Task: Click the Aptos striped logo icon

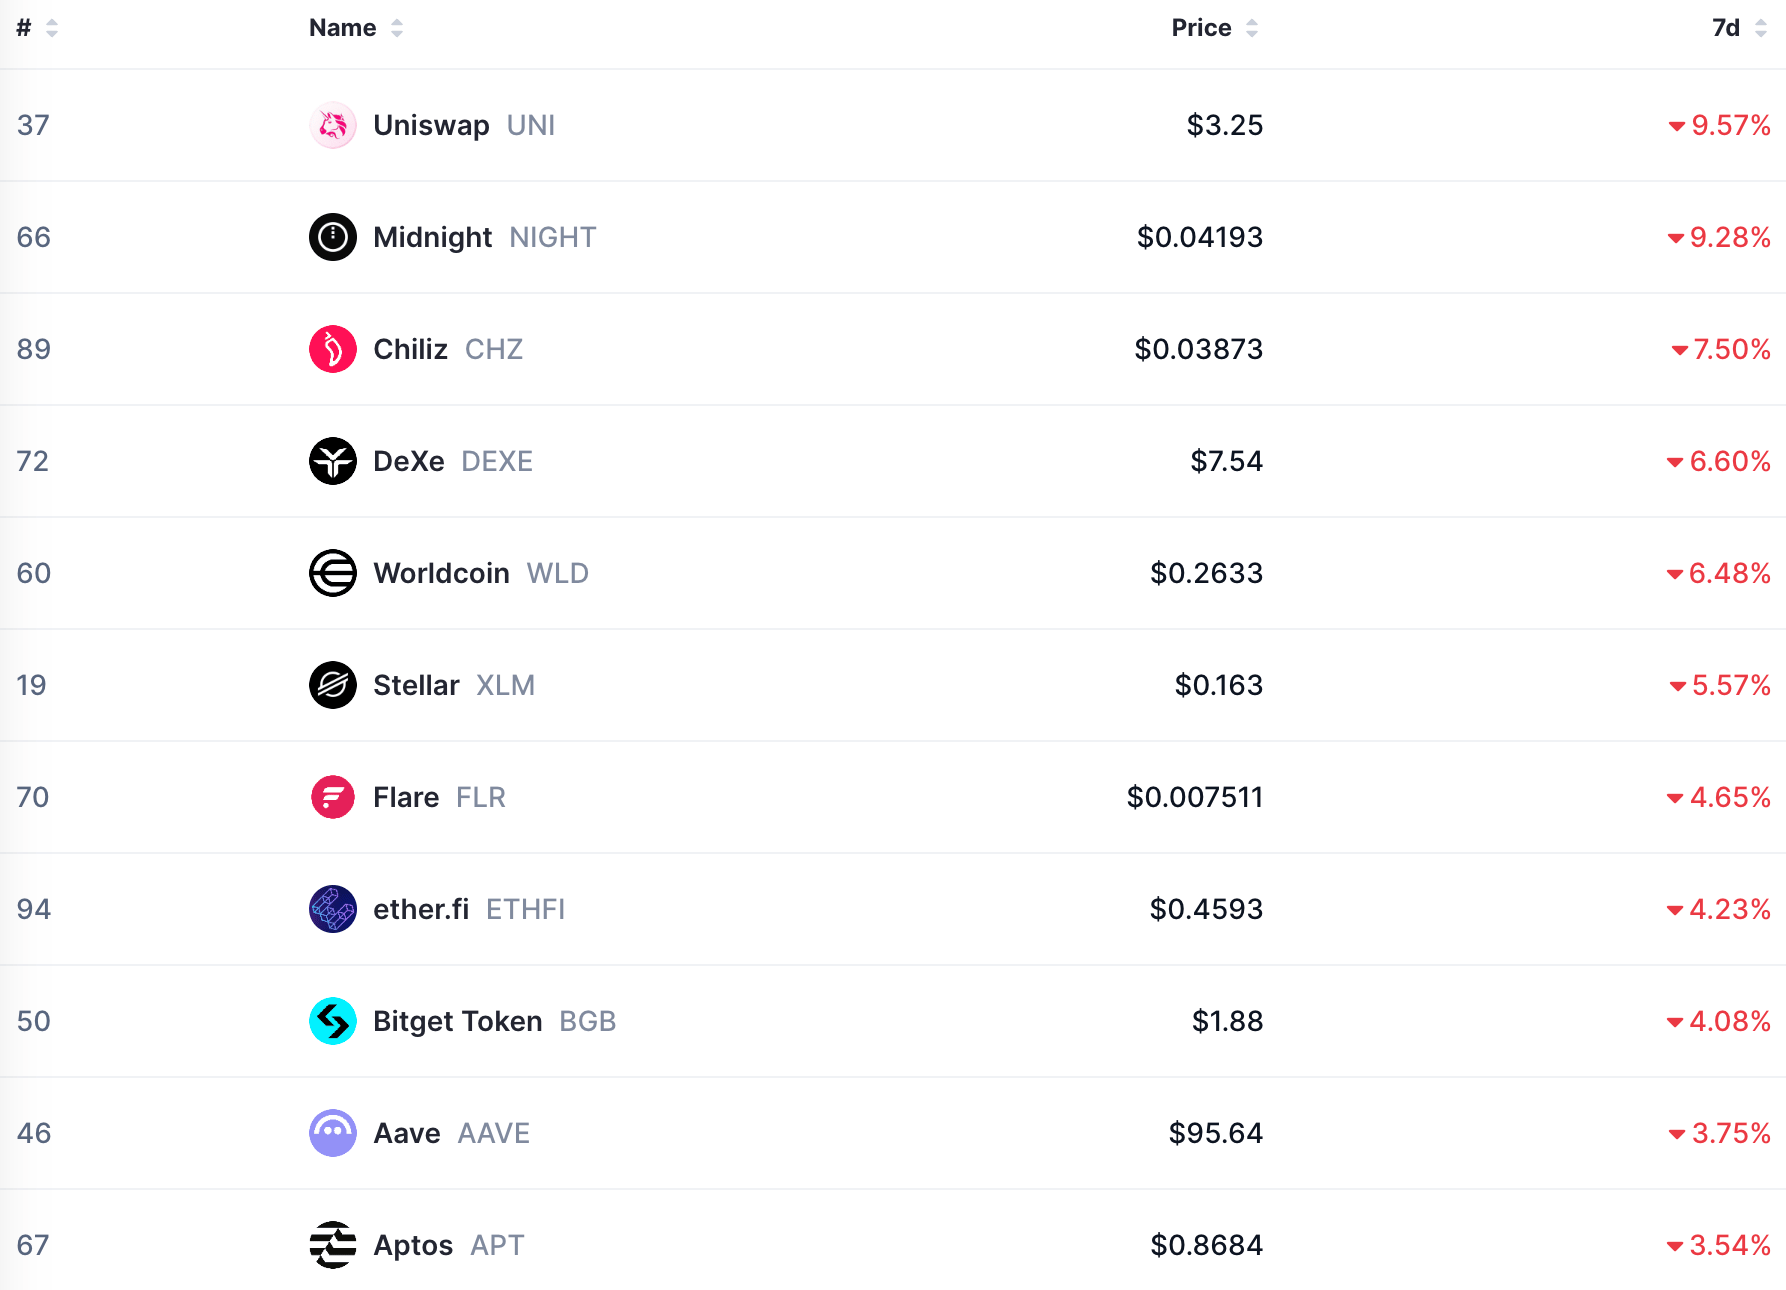Action: 333,1245
